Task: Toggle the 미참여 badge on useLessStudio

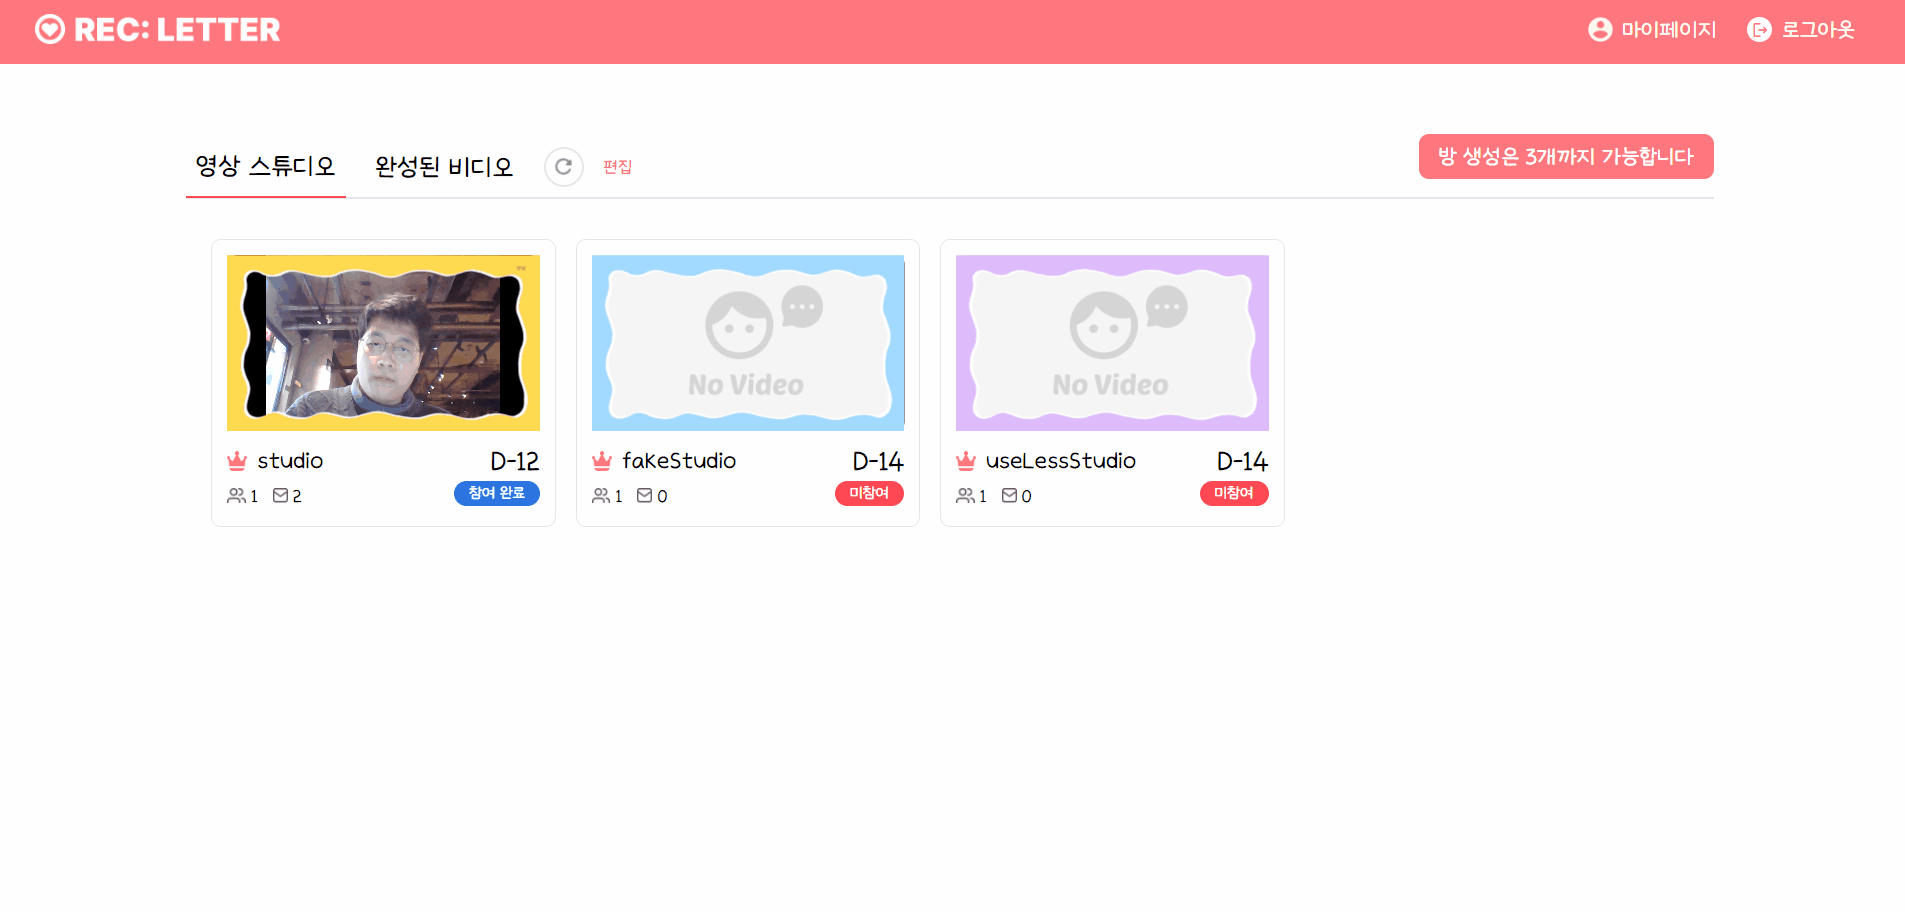Action: tap(1233, 493)
